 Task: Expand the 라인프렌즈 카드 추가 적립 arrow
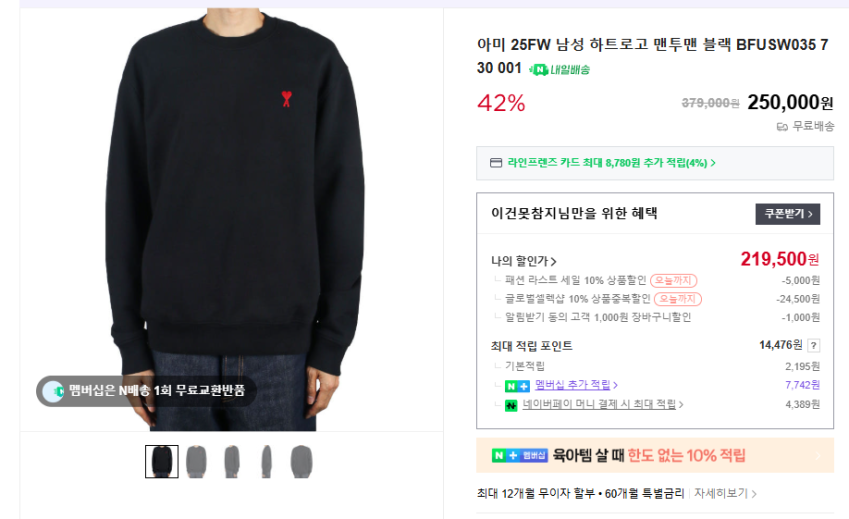click(x=713, y=163)
